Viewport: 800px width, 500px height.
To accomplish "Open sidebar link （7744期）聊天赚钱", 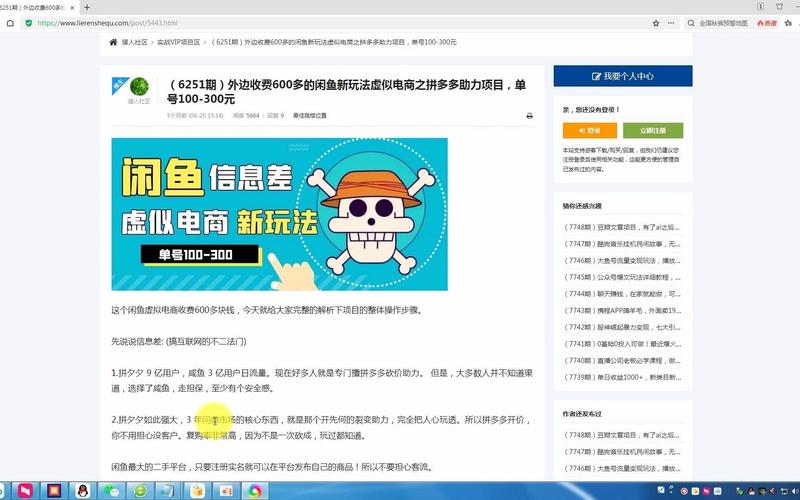I will (x=621, y=294).
